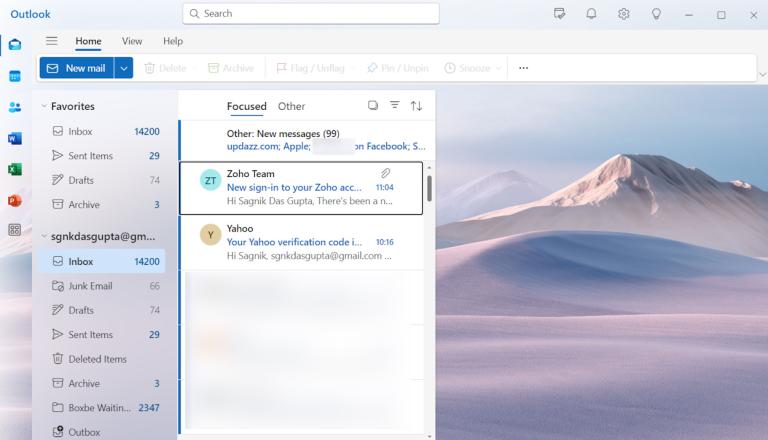The image size is (768, 440).
Task: Open the People contacts icon
Action: click(15, 107)
